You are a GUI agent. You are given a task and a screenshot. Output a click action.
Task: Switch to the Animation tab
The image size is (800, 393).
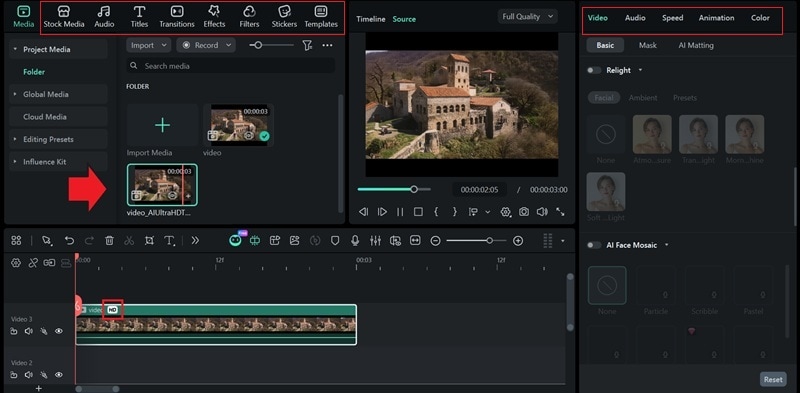coord(716,18)
